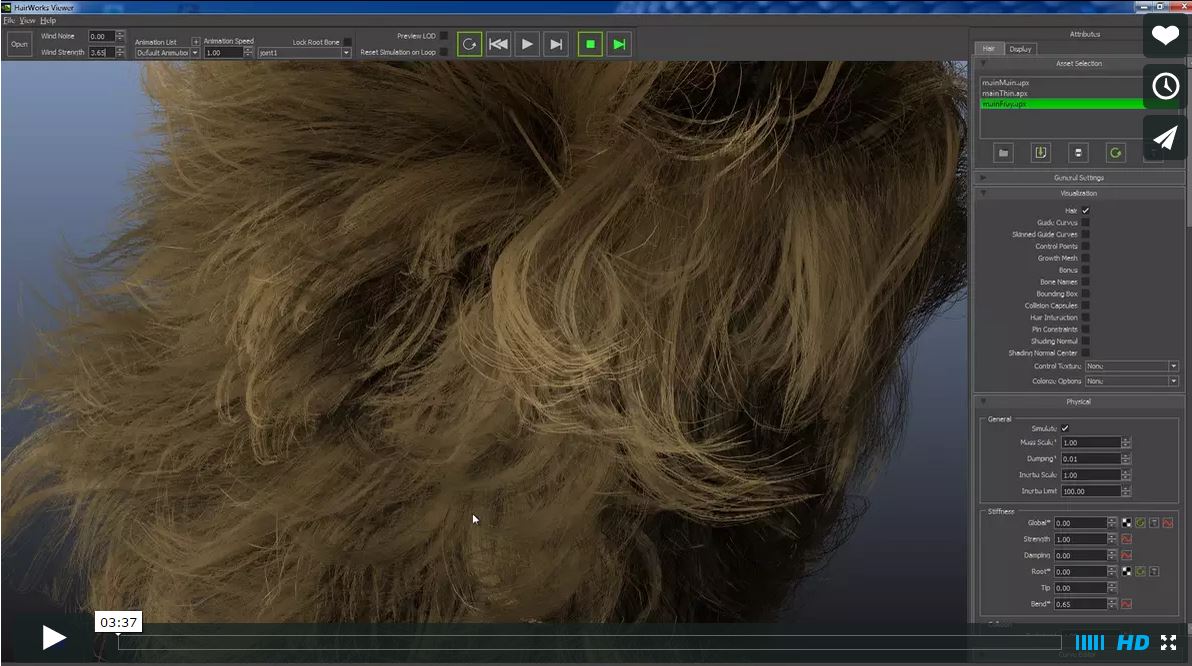Click the video progress bar
This screenshot has height=666, width=1192.
click(x=589, y=642)
